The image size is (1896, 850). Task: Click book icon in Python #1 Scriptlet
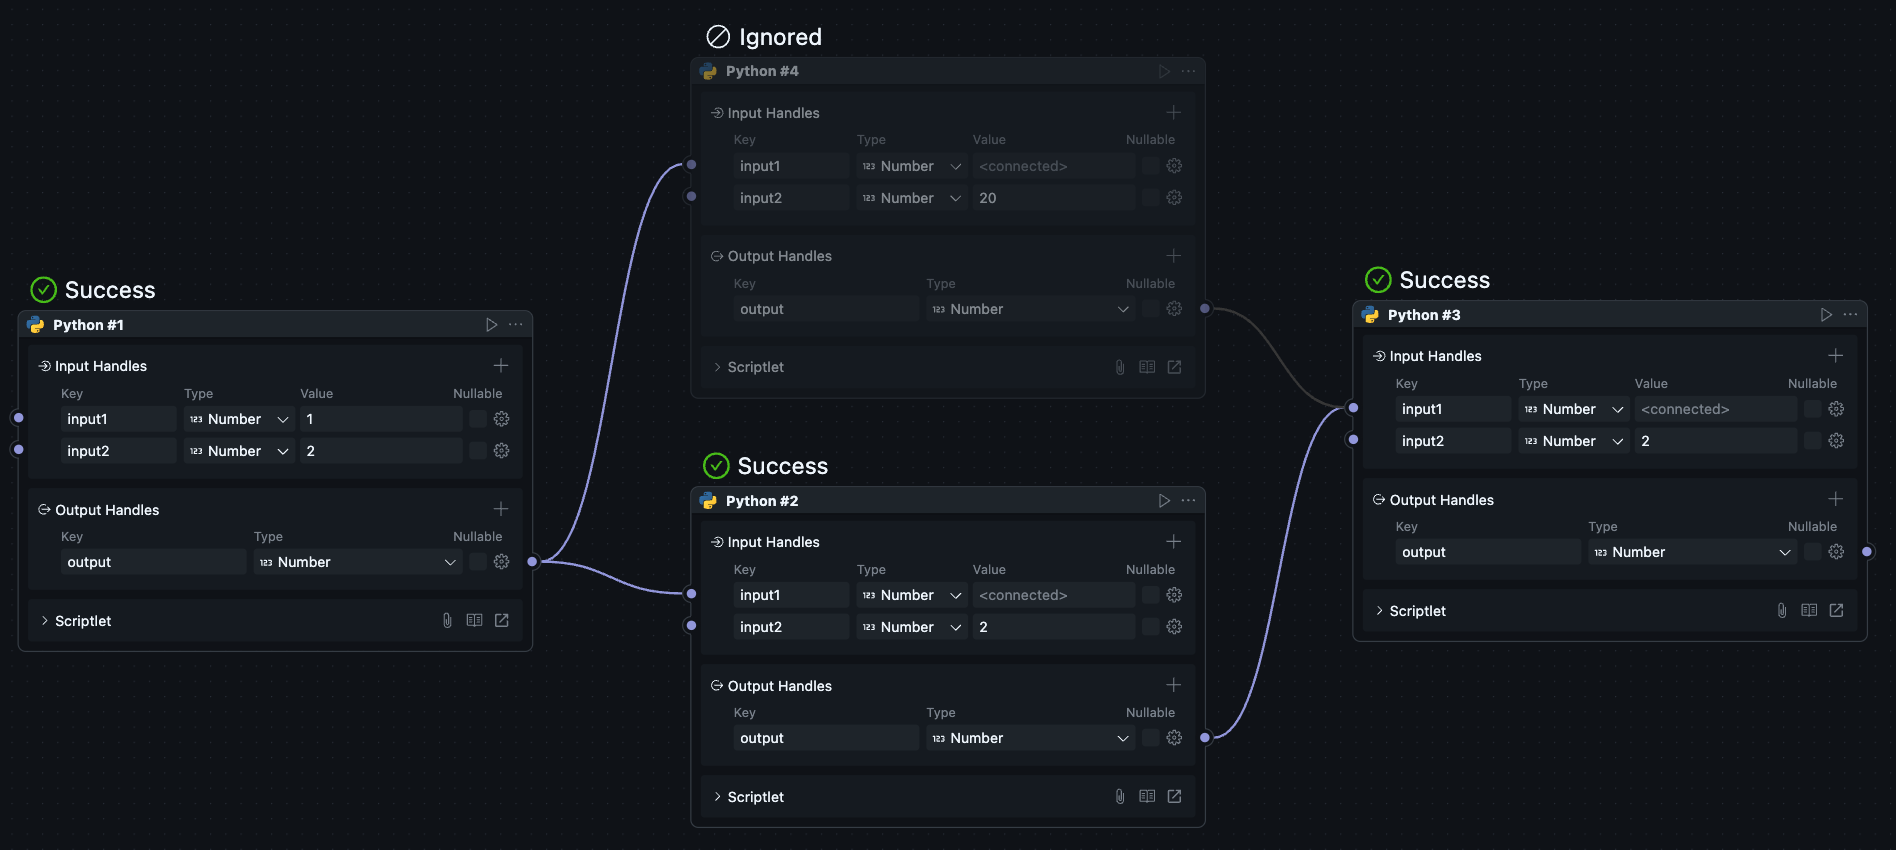474,621
